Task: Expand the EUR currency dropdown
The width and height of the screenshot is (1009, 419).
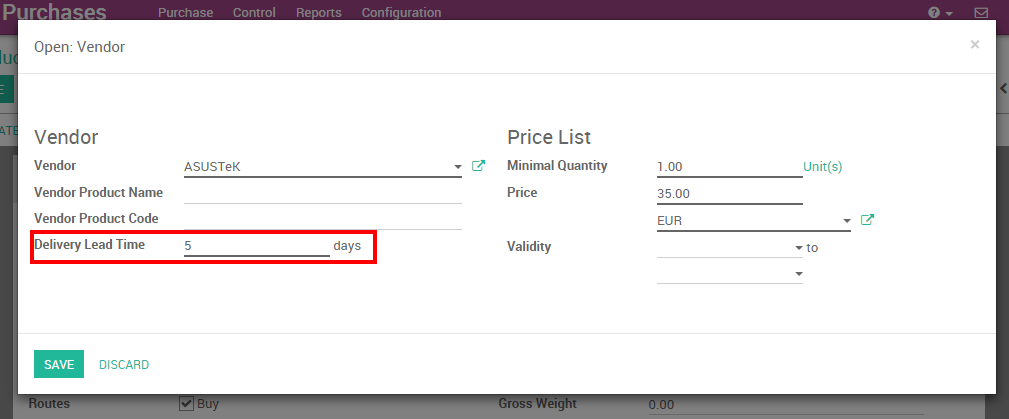Action: point(846,221)
